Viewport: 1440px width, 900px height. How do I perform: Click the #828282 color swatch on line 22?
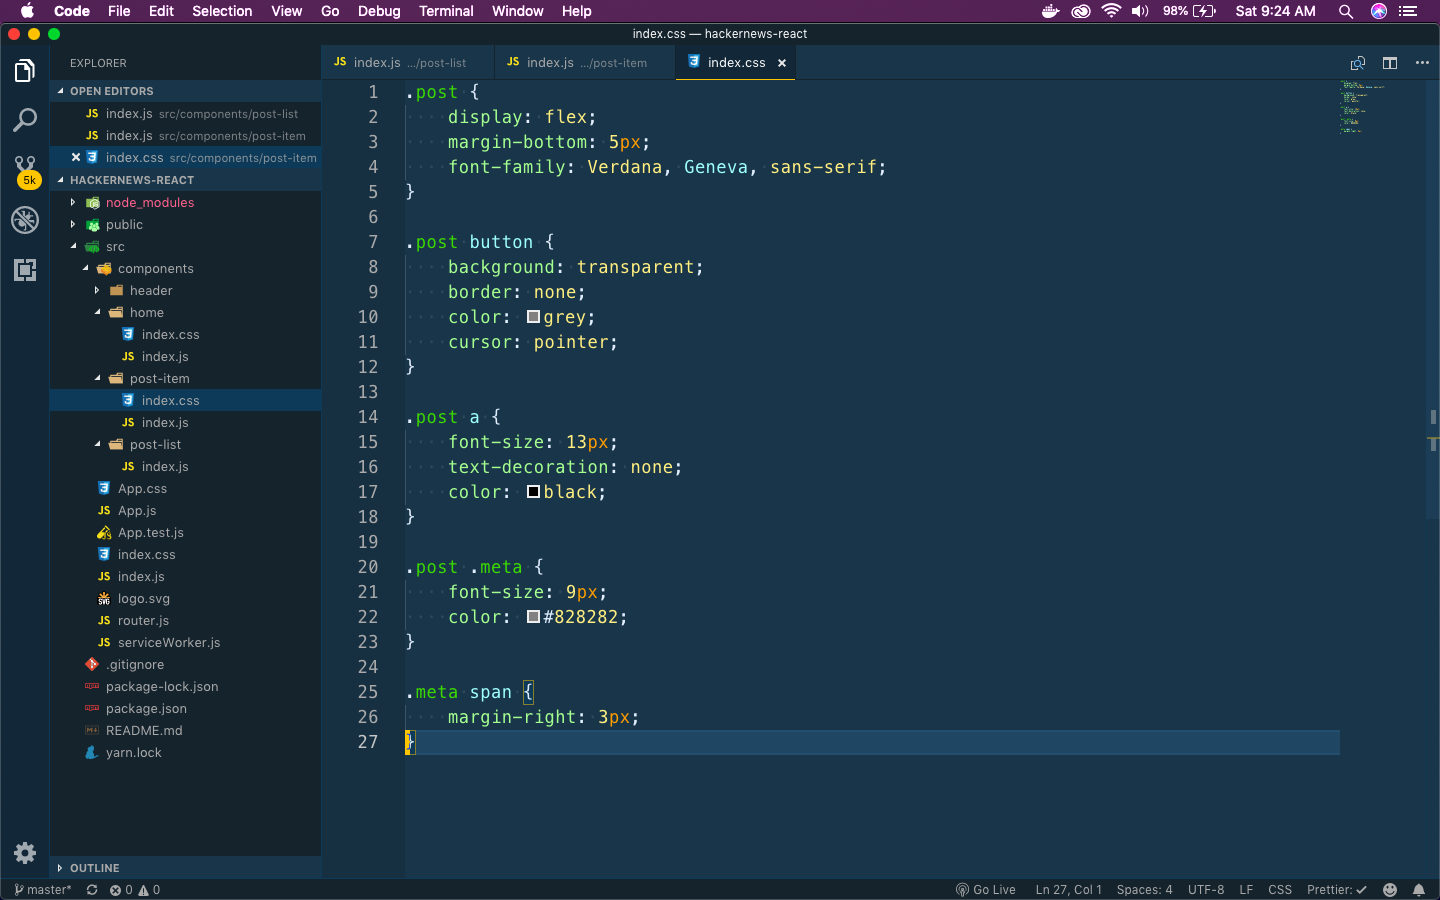click(534, 617)
